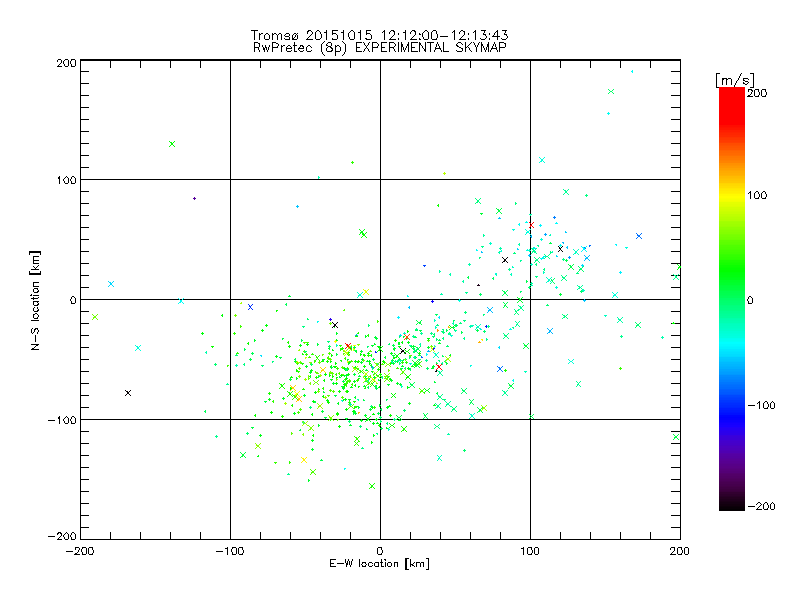Click the colorbar label "0" next to green
800x600 pixels.
tap(750, 300)
